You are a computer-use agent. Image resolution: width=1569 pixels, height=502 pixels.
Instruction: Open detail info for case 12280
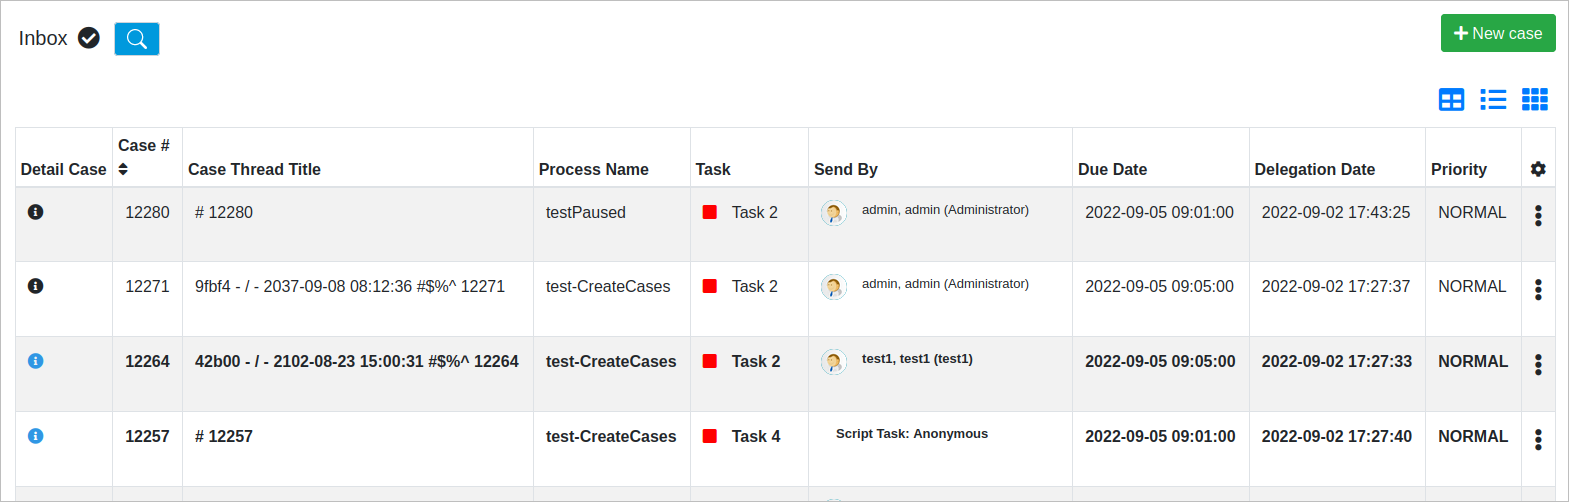36,212
